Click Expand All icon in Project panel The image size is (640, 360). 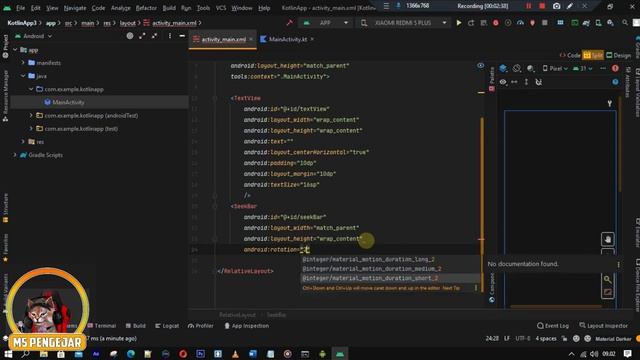pyautogui.click(x=142, y=36)
